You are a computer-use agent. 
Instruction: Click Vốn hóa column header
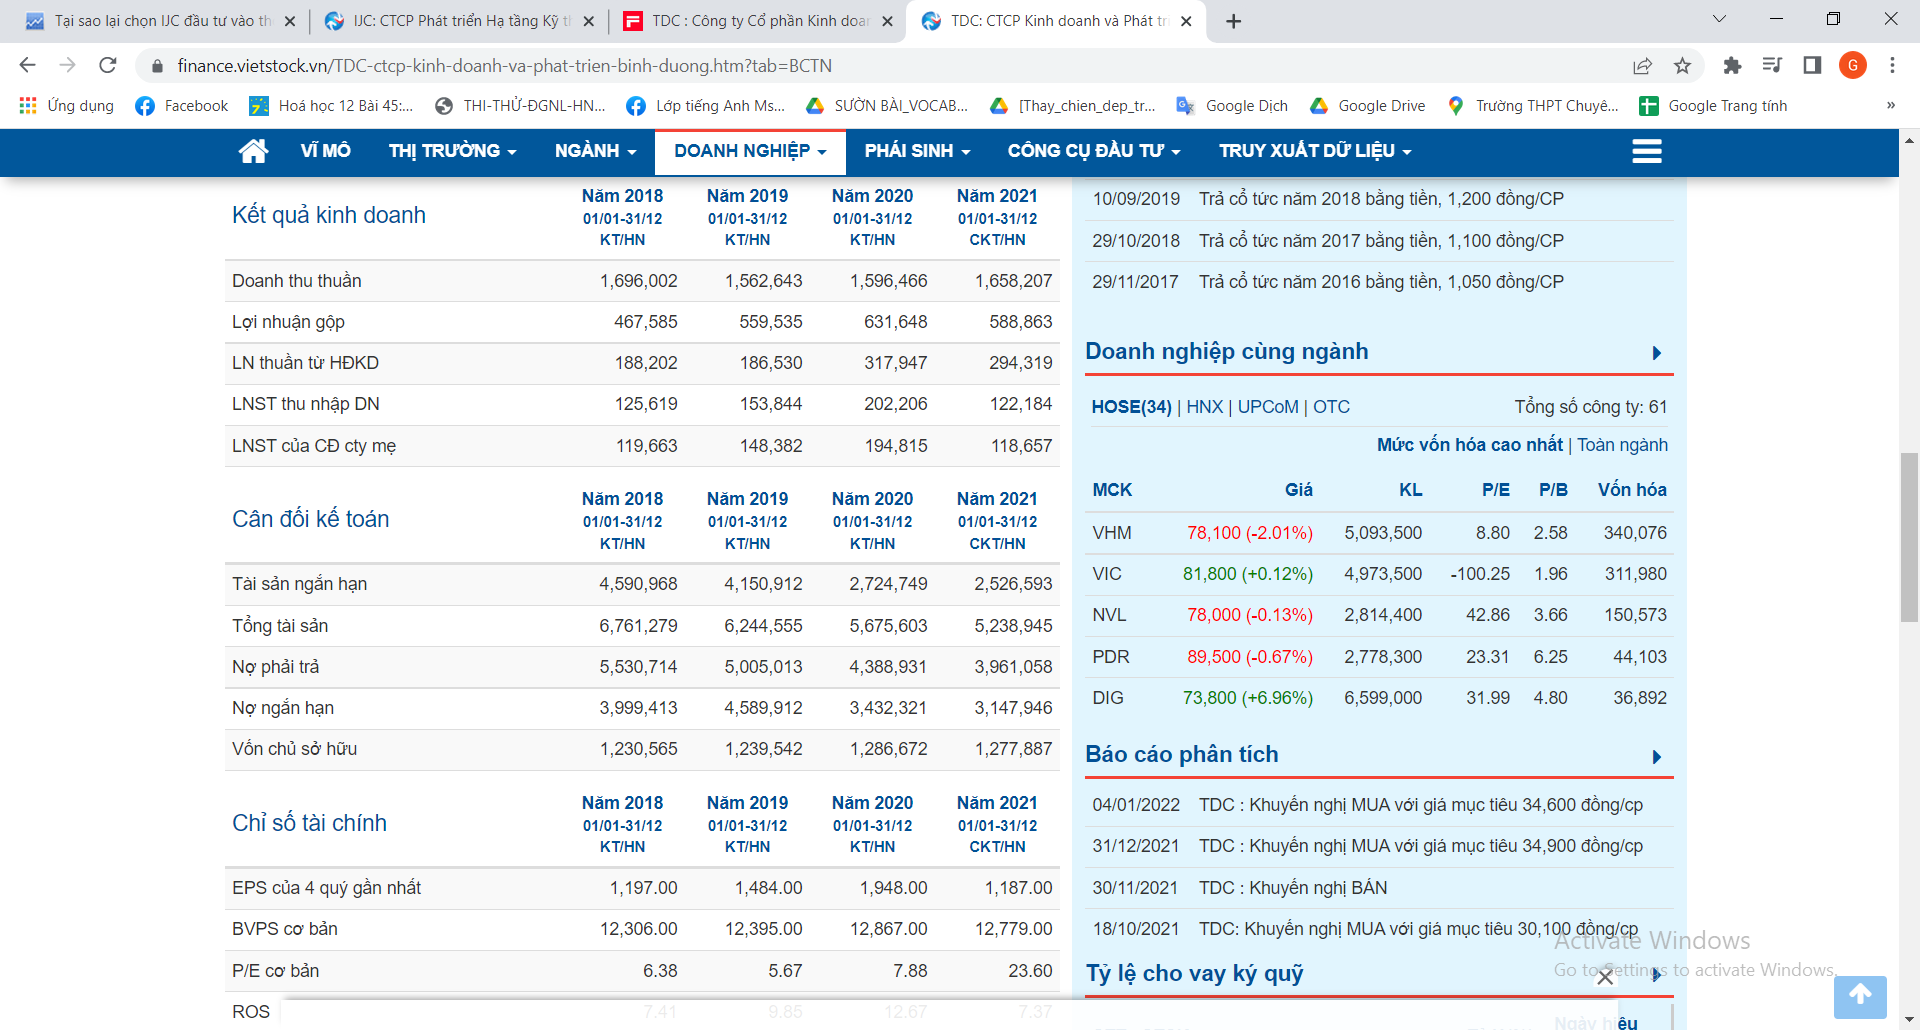1632,490
